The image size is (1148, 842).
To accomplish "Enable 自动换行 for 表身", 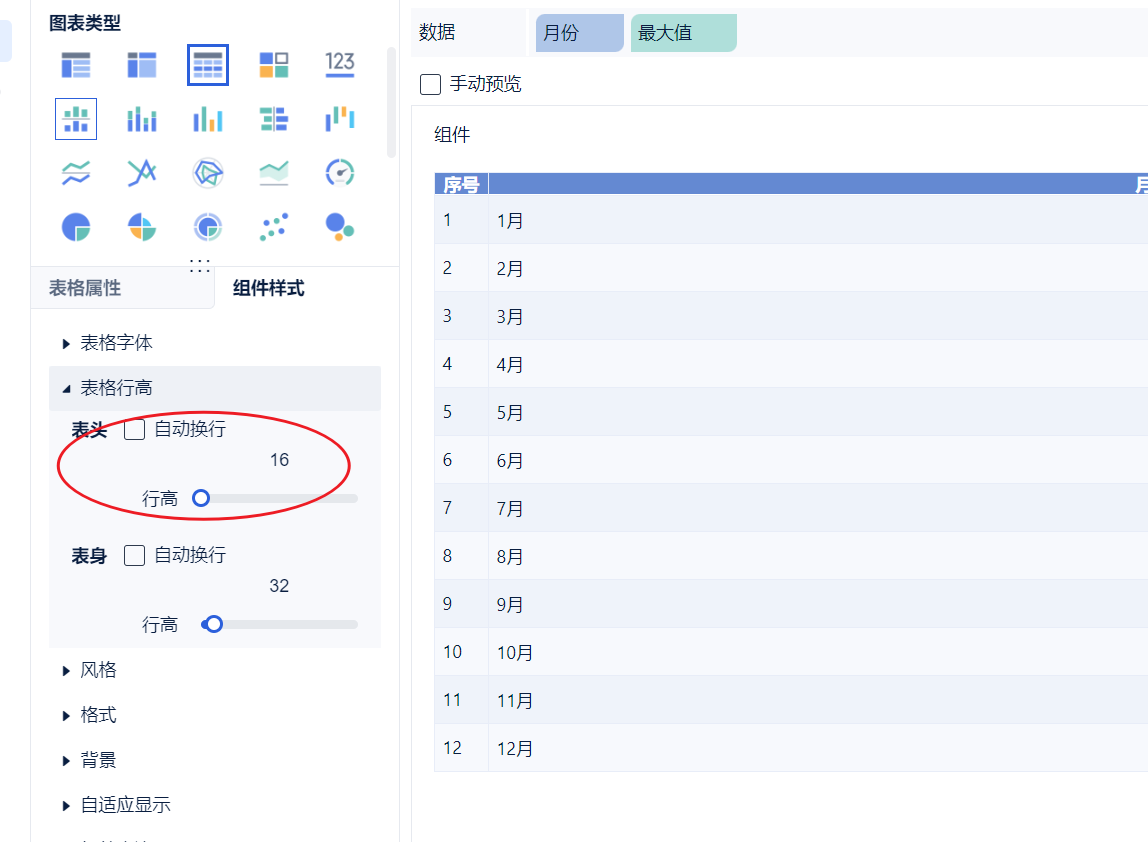I will coord(135,556).
